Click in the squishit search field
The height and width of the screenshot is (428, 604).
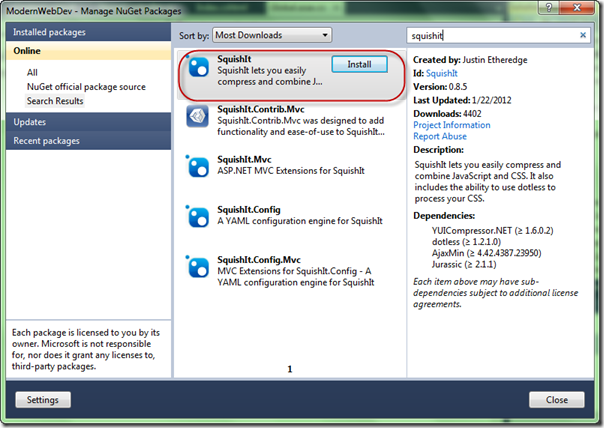490,36
